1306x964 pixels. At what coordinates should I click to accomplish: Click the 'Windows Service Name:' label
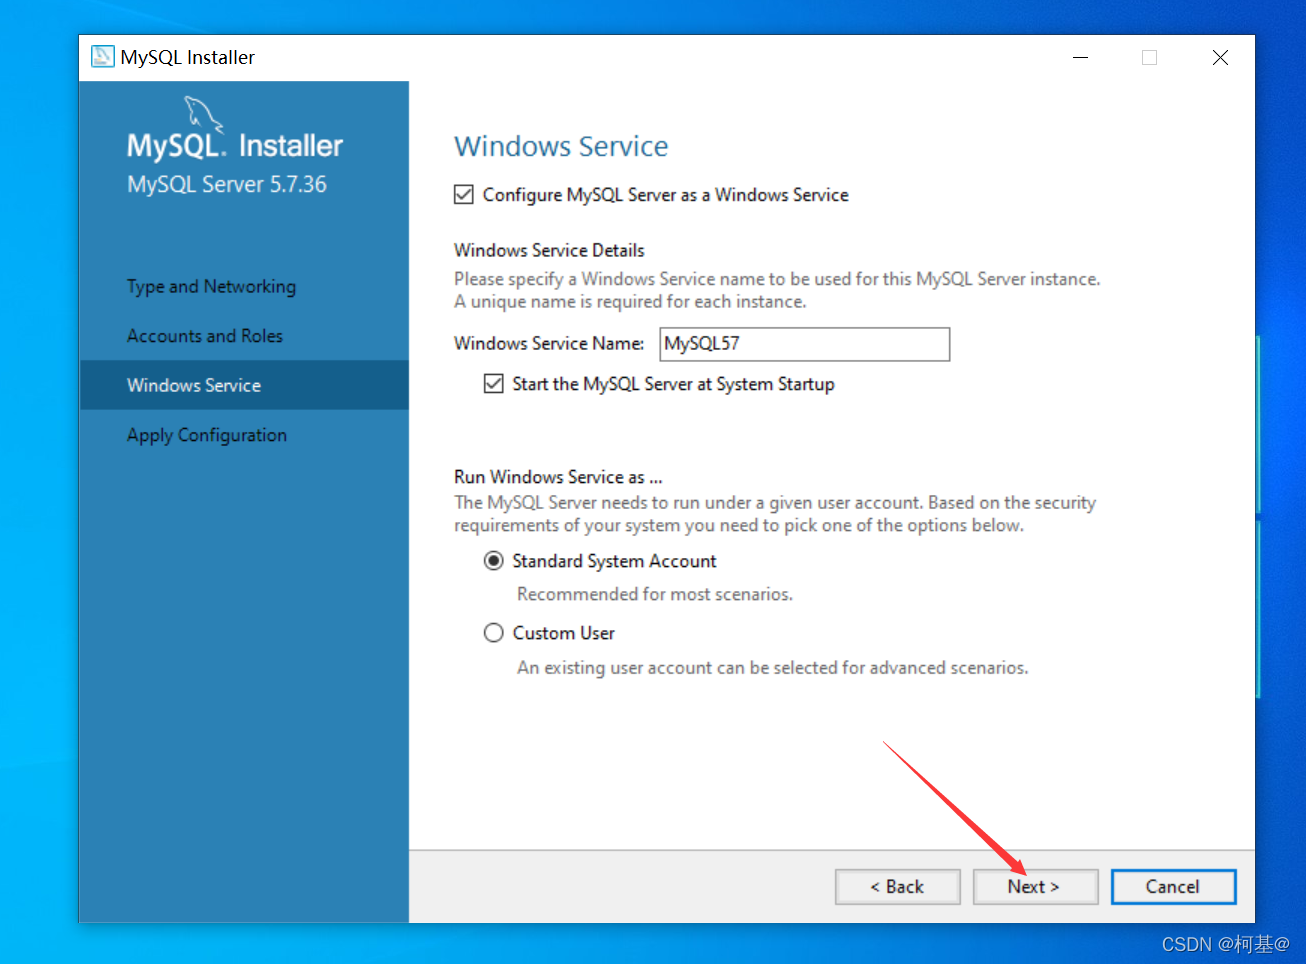click(549, 343)
